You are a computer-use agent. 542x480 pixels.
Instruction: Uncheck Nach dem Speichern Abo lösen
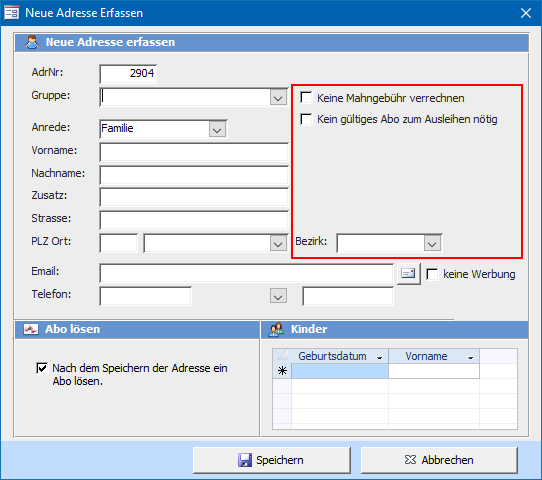42,368
